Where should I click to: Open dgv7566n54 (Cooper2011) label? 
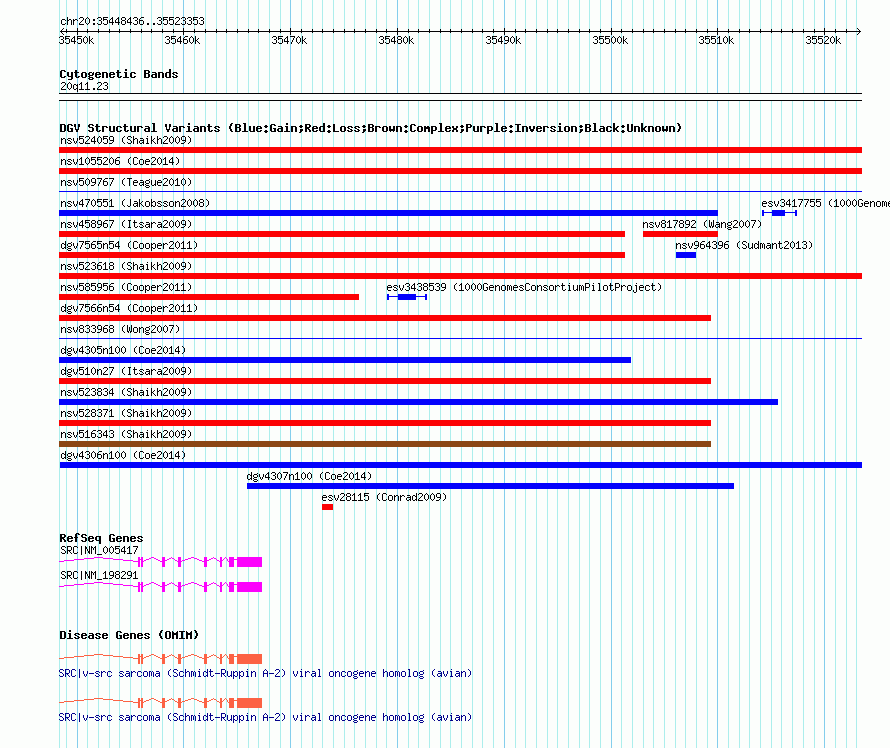pos(129,308)
